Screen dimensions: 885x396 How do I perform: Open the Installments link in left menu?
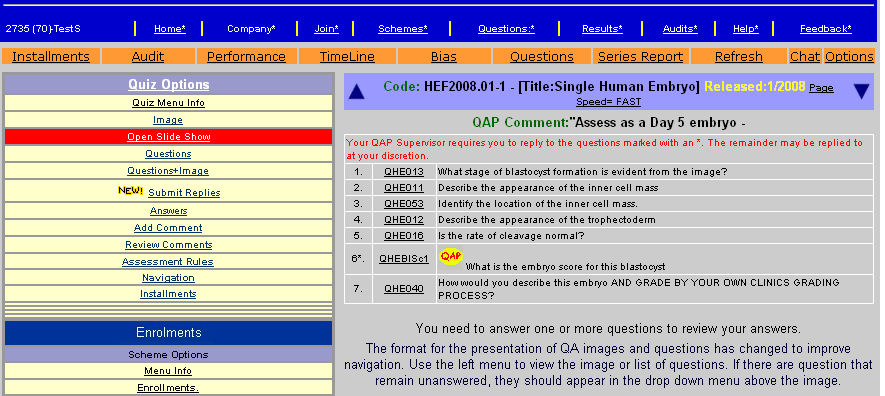tap(168, 293)
